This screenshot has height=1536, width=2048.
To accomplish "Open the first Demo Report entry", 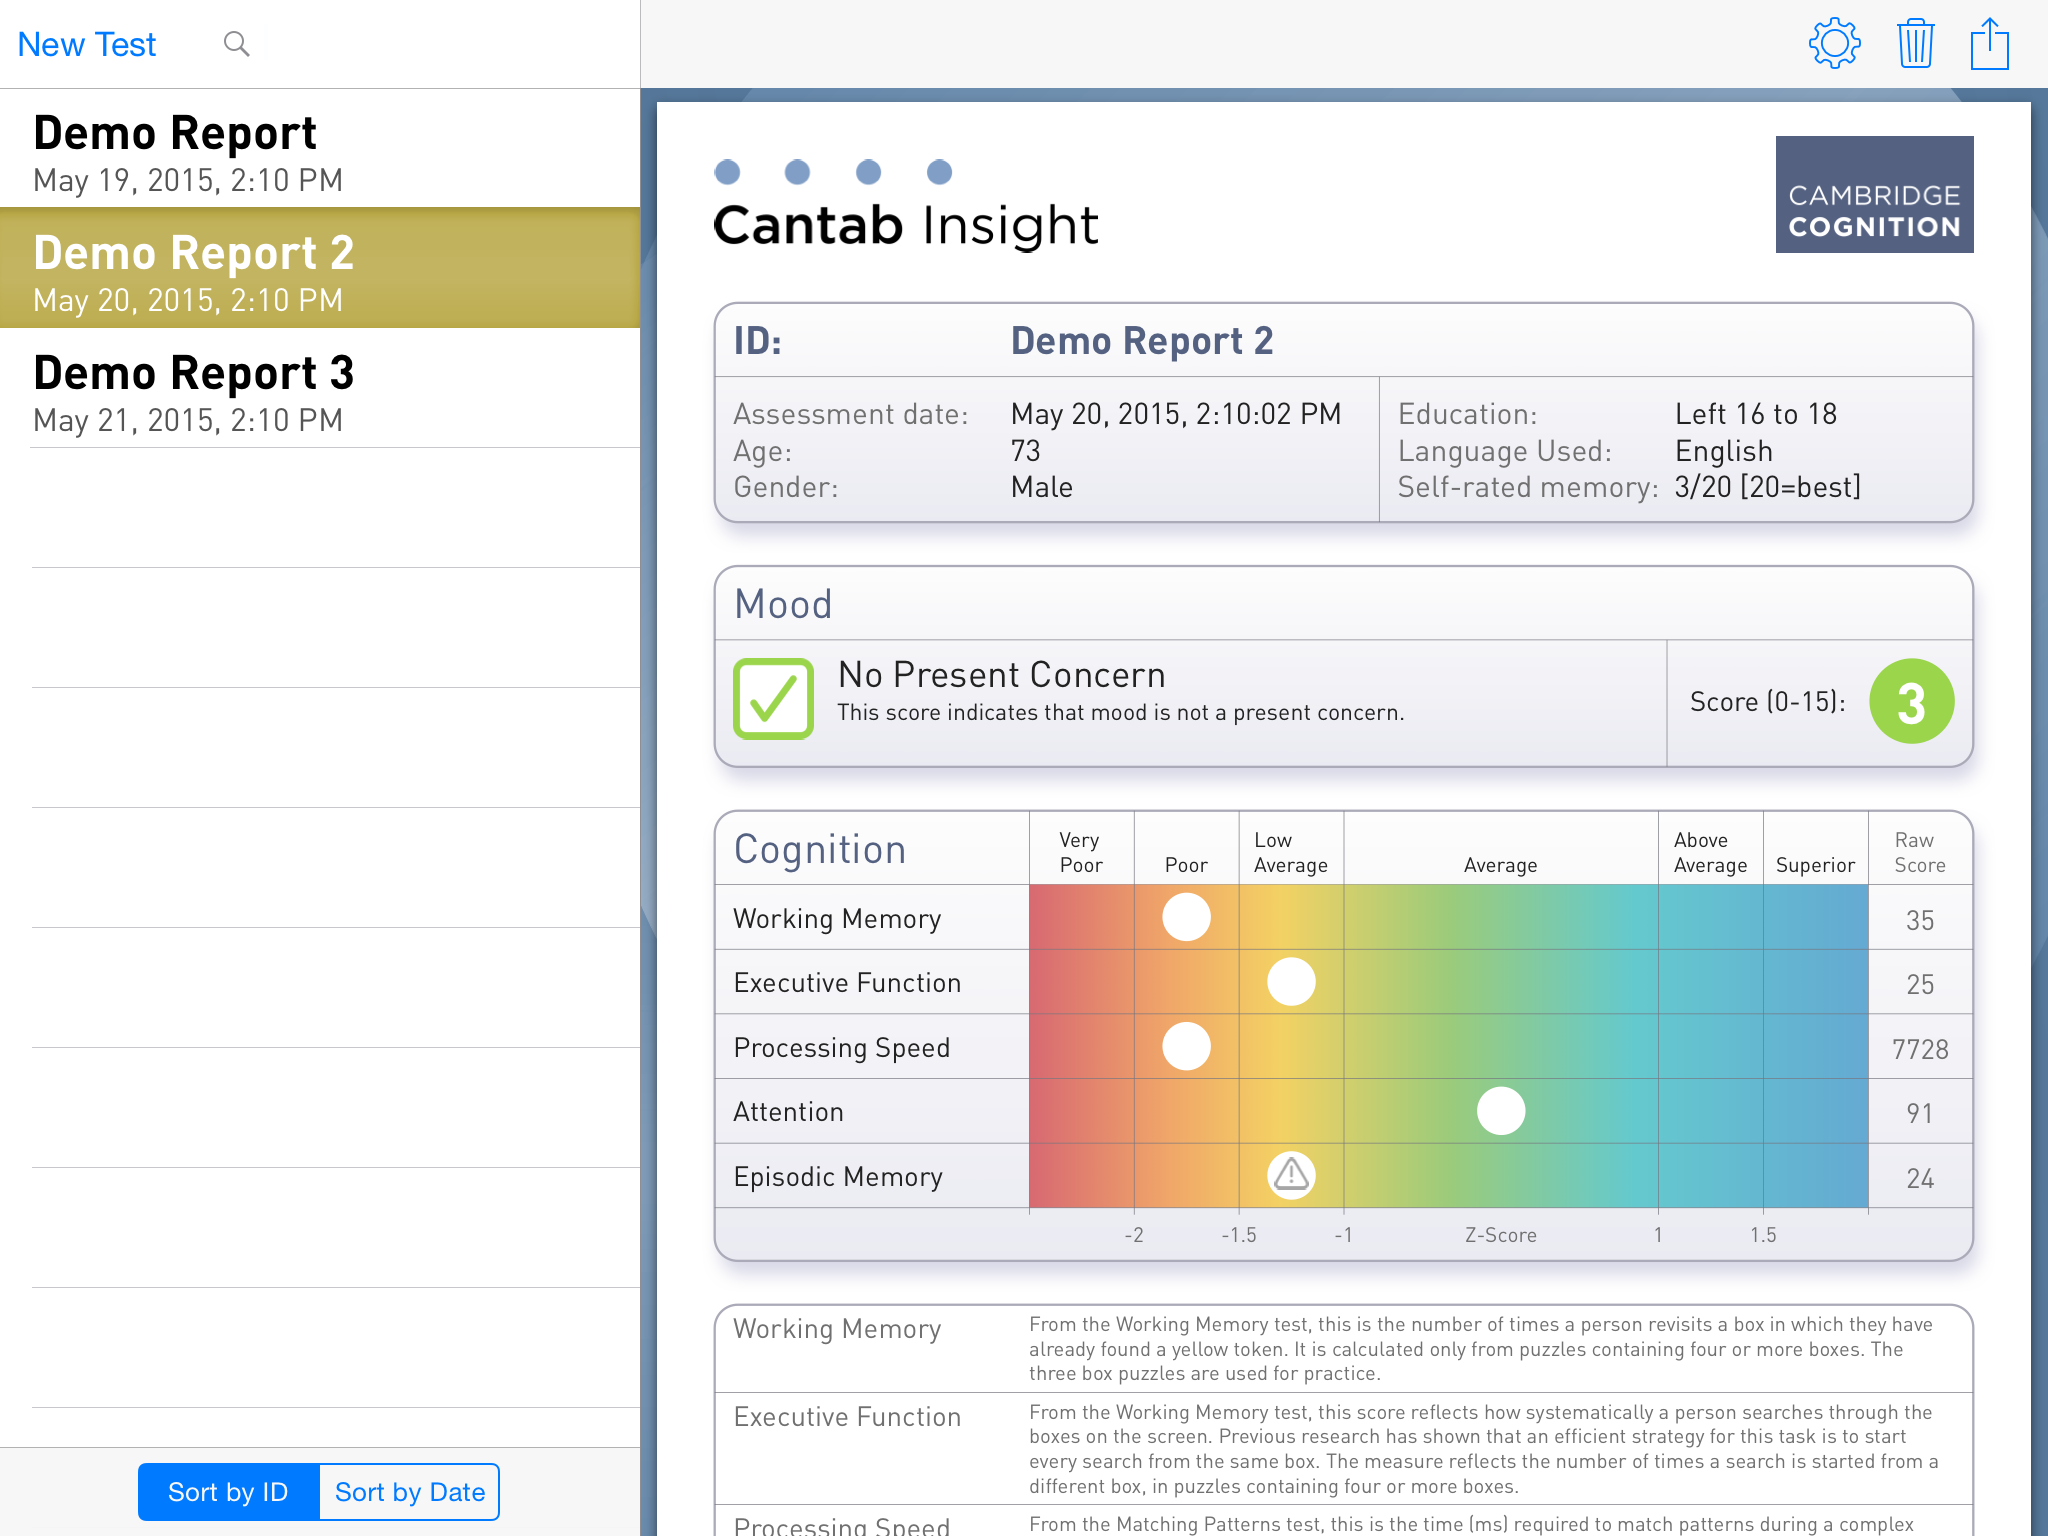I will point(320,150).
